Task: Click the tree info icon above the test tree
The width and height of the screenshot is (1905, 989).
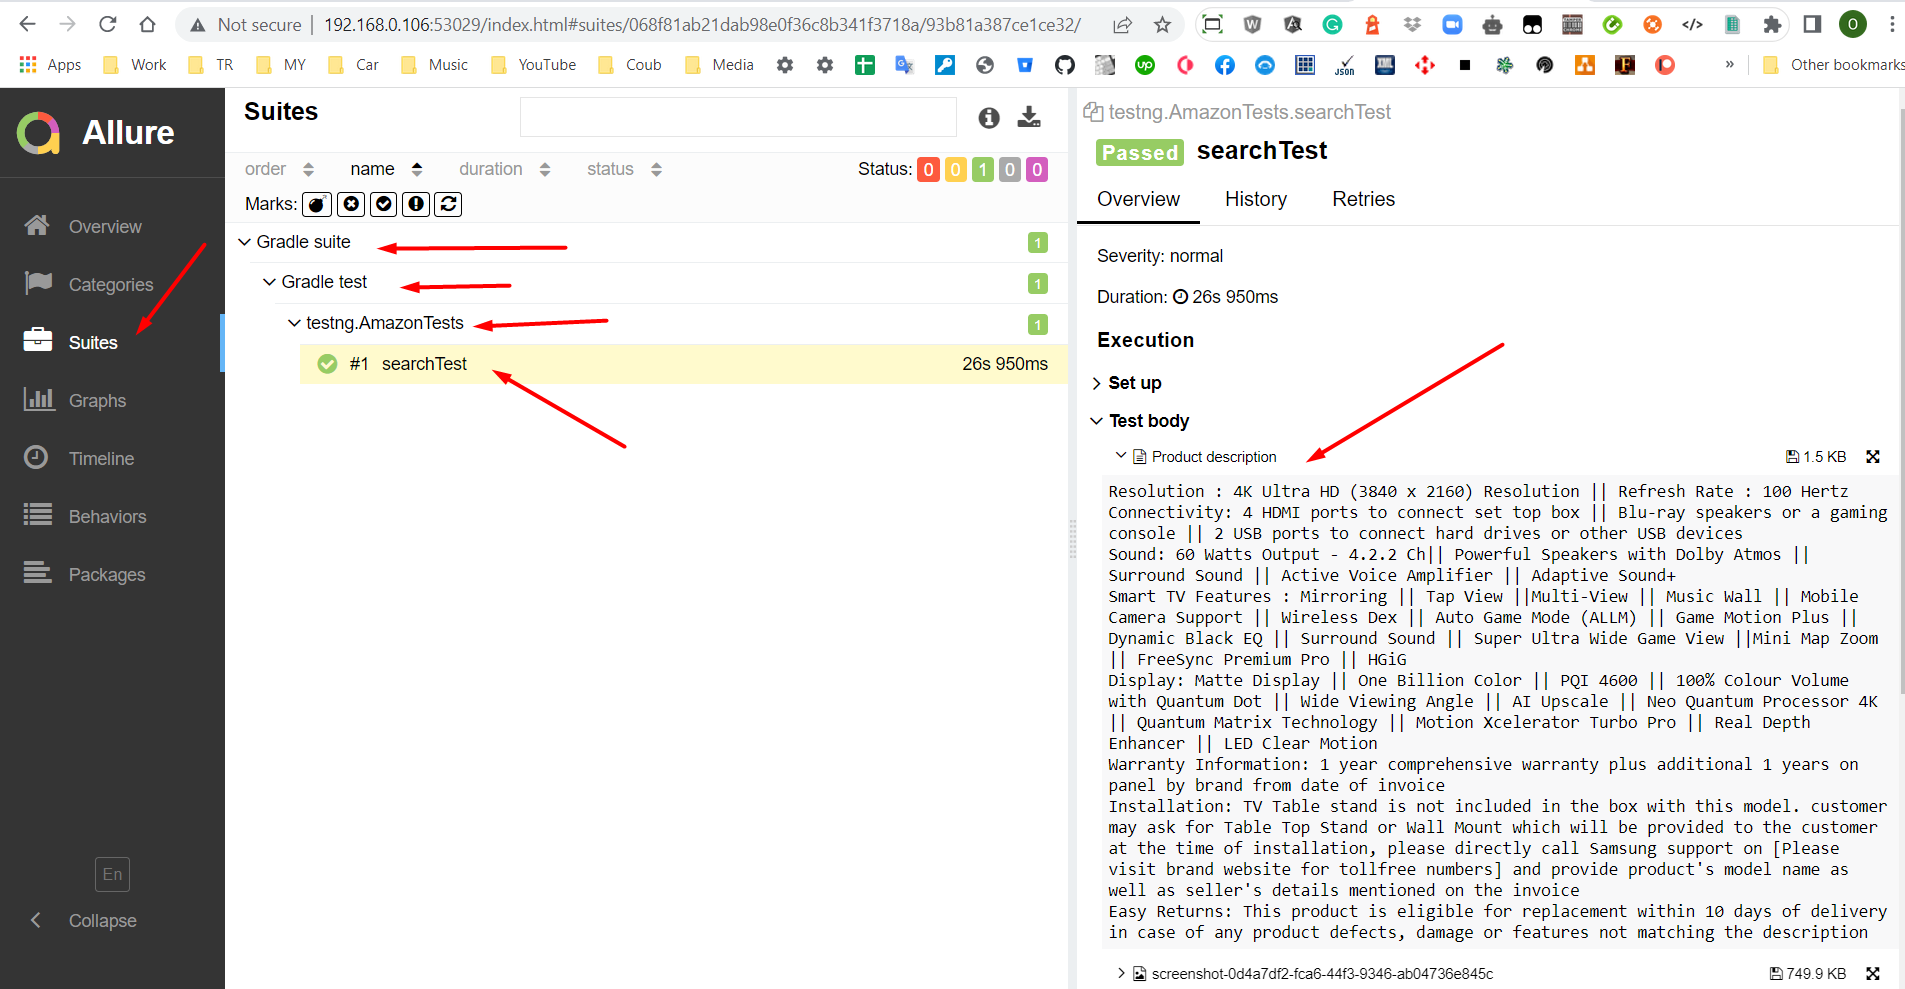Action: (x=988, y=117)
